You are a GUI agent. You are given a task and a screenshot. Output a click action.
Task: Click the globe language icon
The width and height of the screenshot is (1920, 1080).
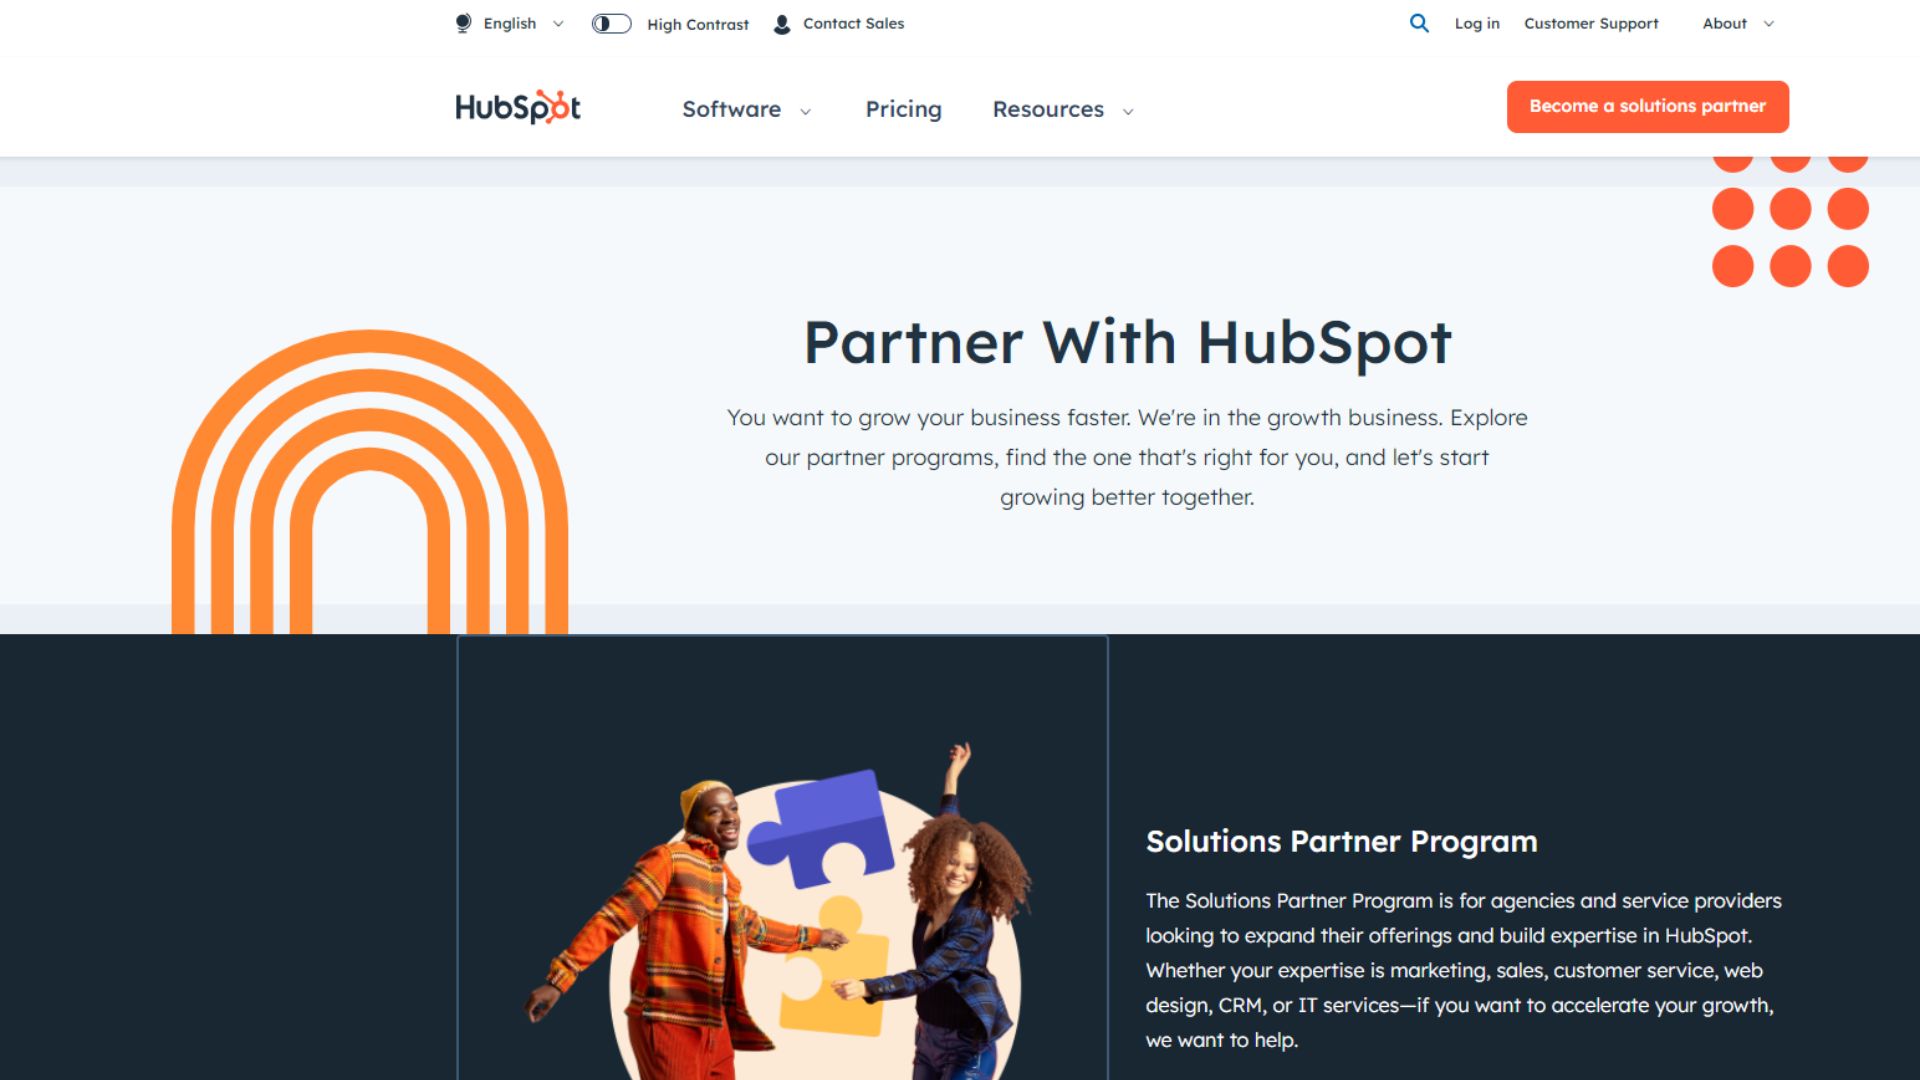pos(463,23)
